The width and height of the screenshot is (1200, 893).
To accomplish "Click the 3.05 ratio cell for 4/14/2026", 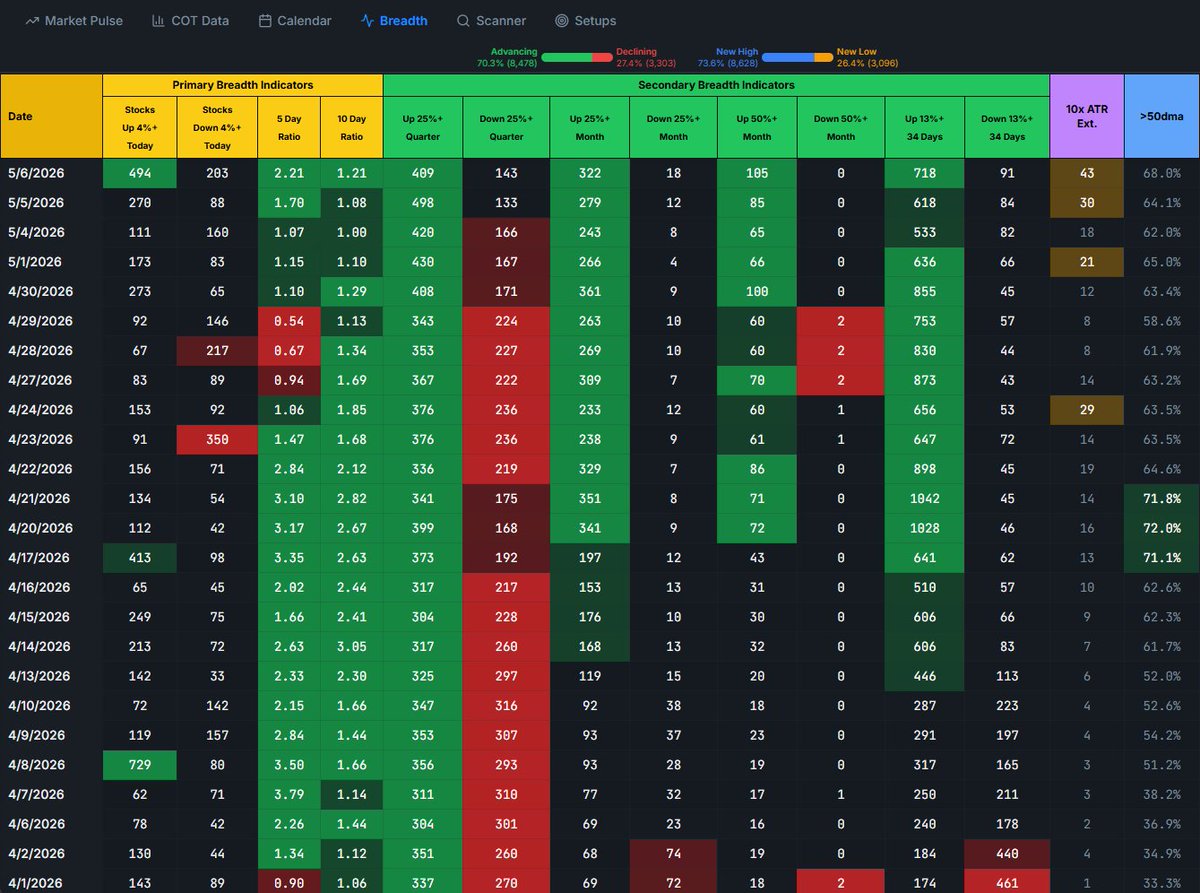I will point(352,646).
